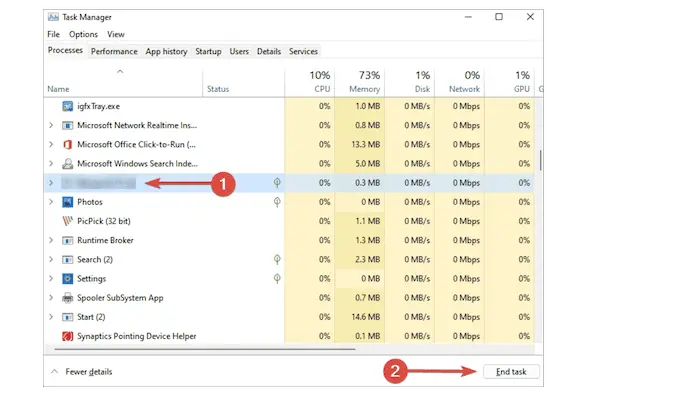Click the Search (2) process icon
The height and width of the screenshot is (395, 700).
(x=67, y=260)
